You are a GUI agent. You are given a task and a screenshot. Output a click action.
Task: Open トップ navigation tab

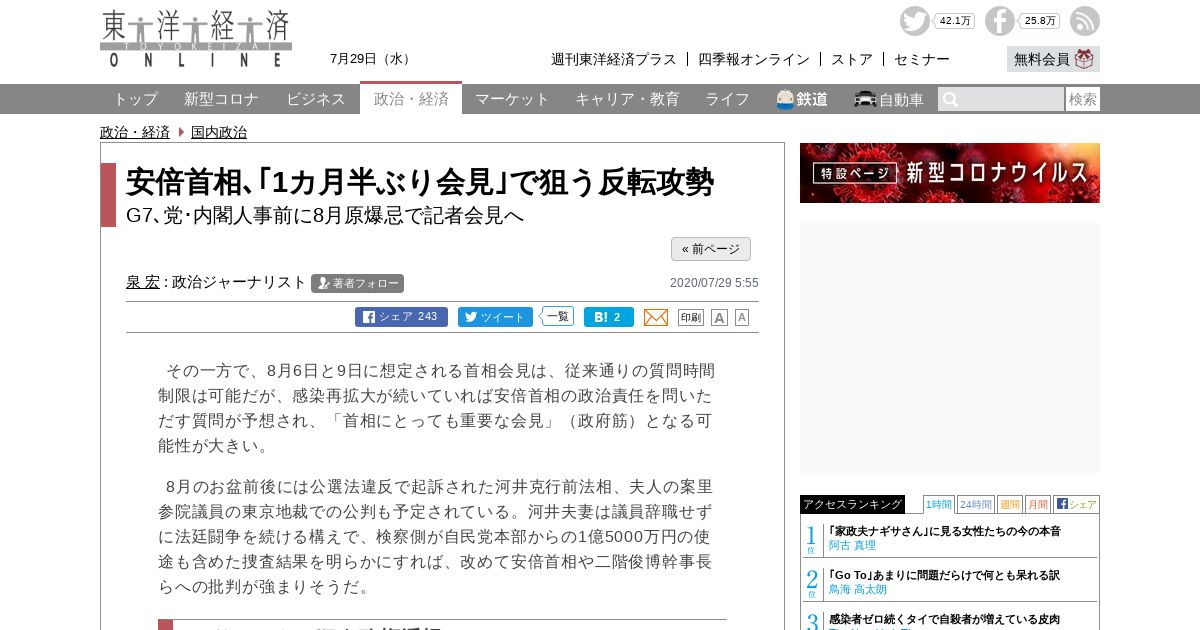(135, 99)
